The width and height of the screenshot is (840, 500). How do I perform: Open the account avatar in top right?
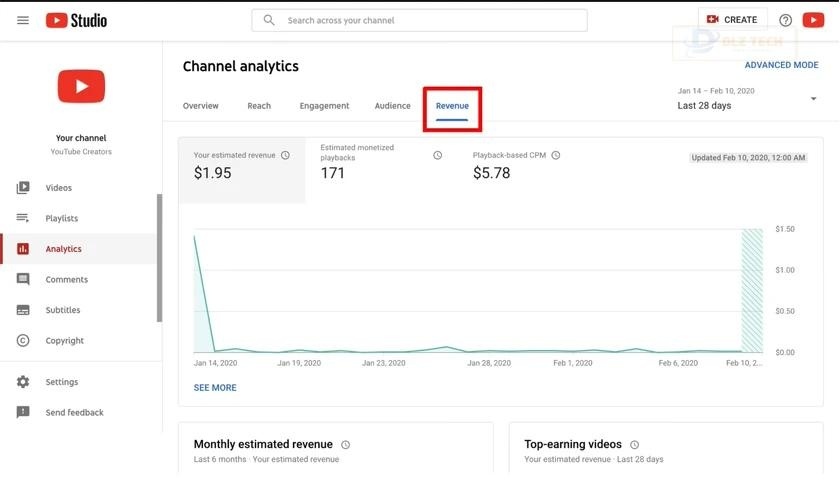(x=813, y=20)
